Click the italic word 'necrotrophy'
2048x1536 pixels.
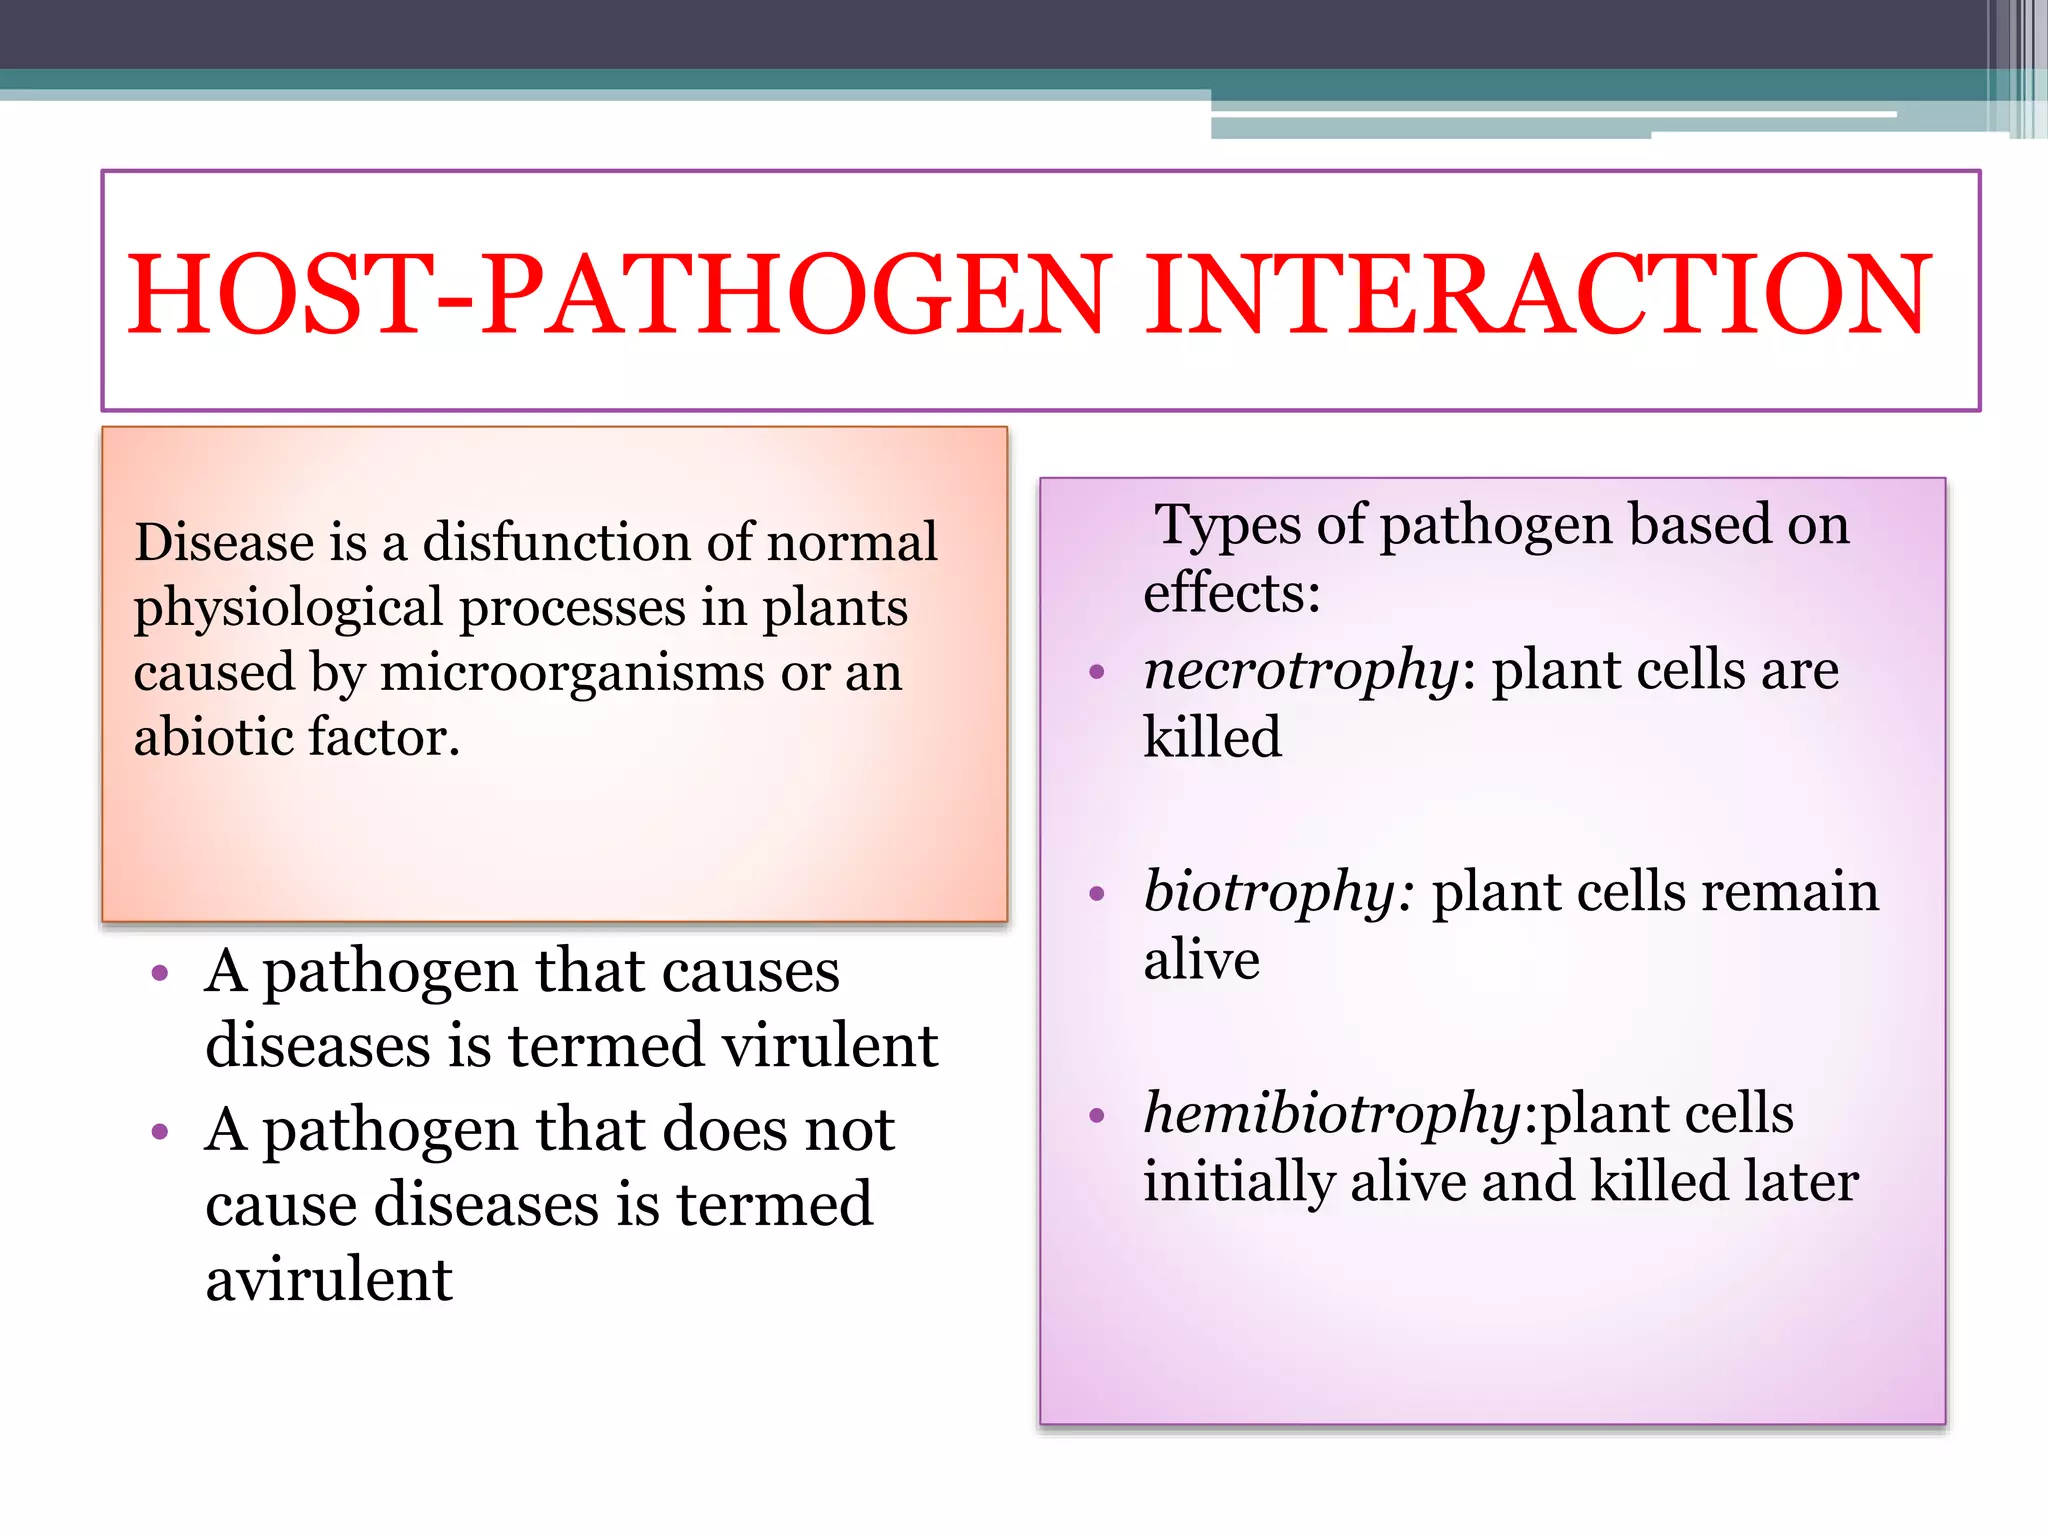pos(1302,670)
